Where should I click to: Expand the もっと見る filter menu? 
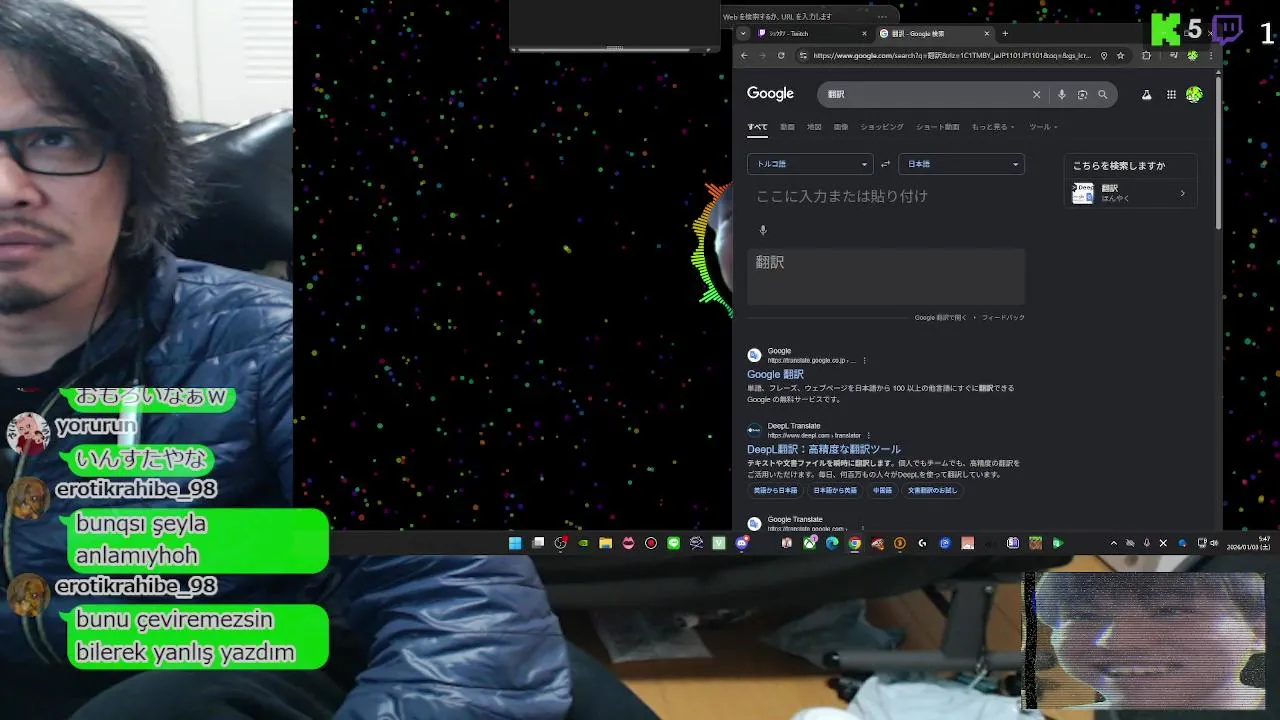992,127
